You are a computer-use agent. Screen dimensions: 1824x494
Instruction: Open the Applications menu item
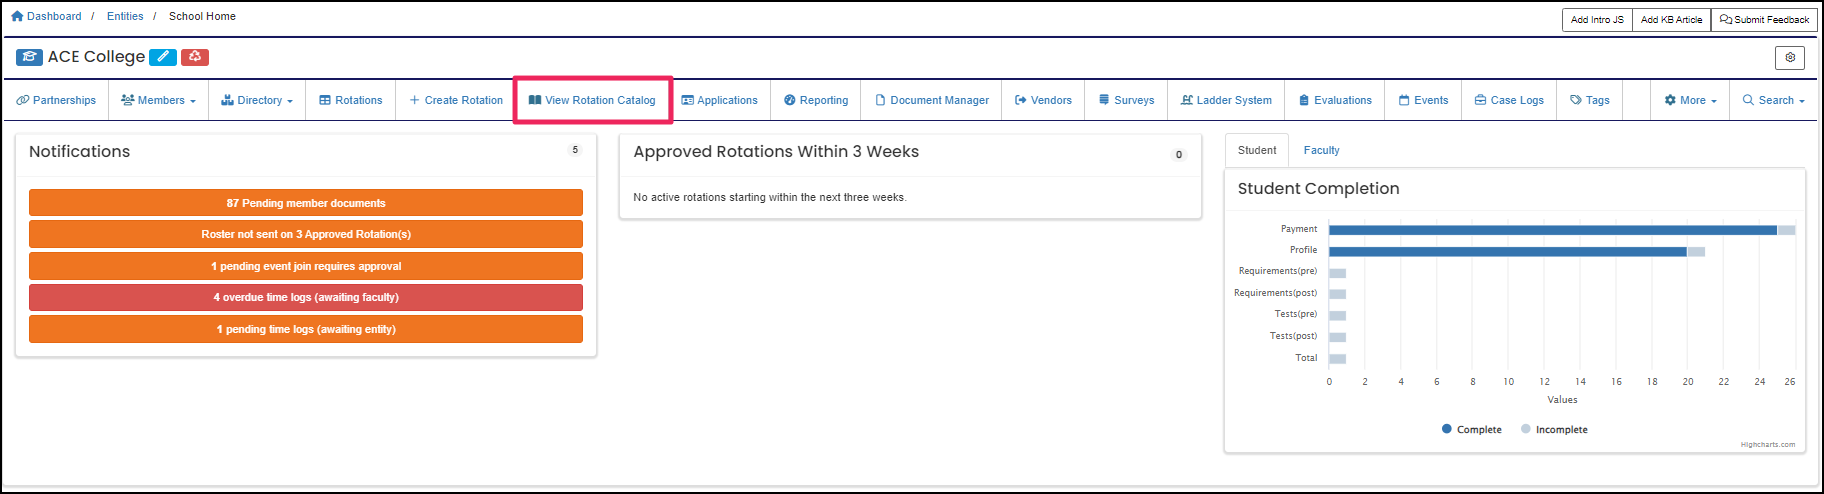pos(719,100)
